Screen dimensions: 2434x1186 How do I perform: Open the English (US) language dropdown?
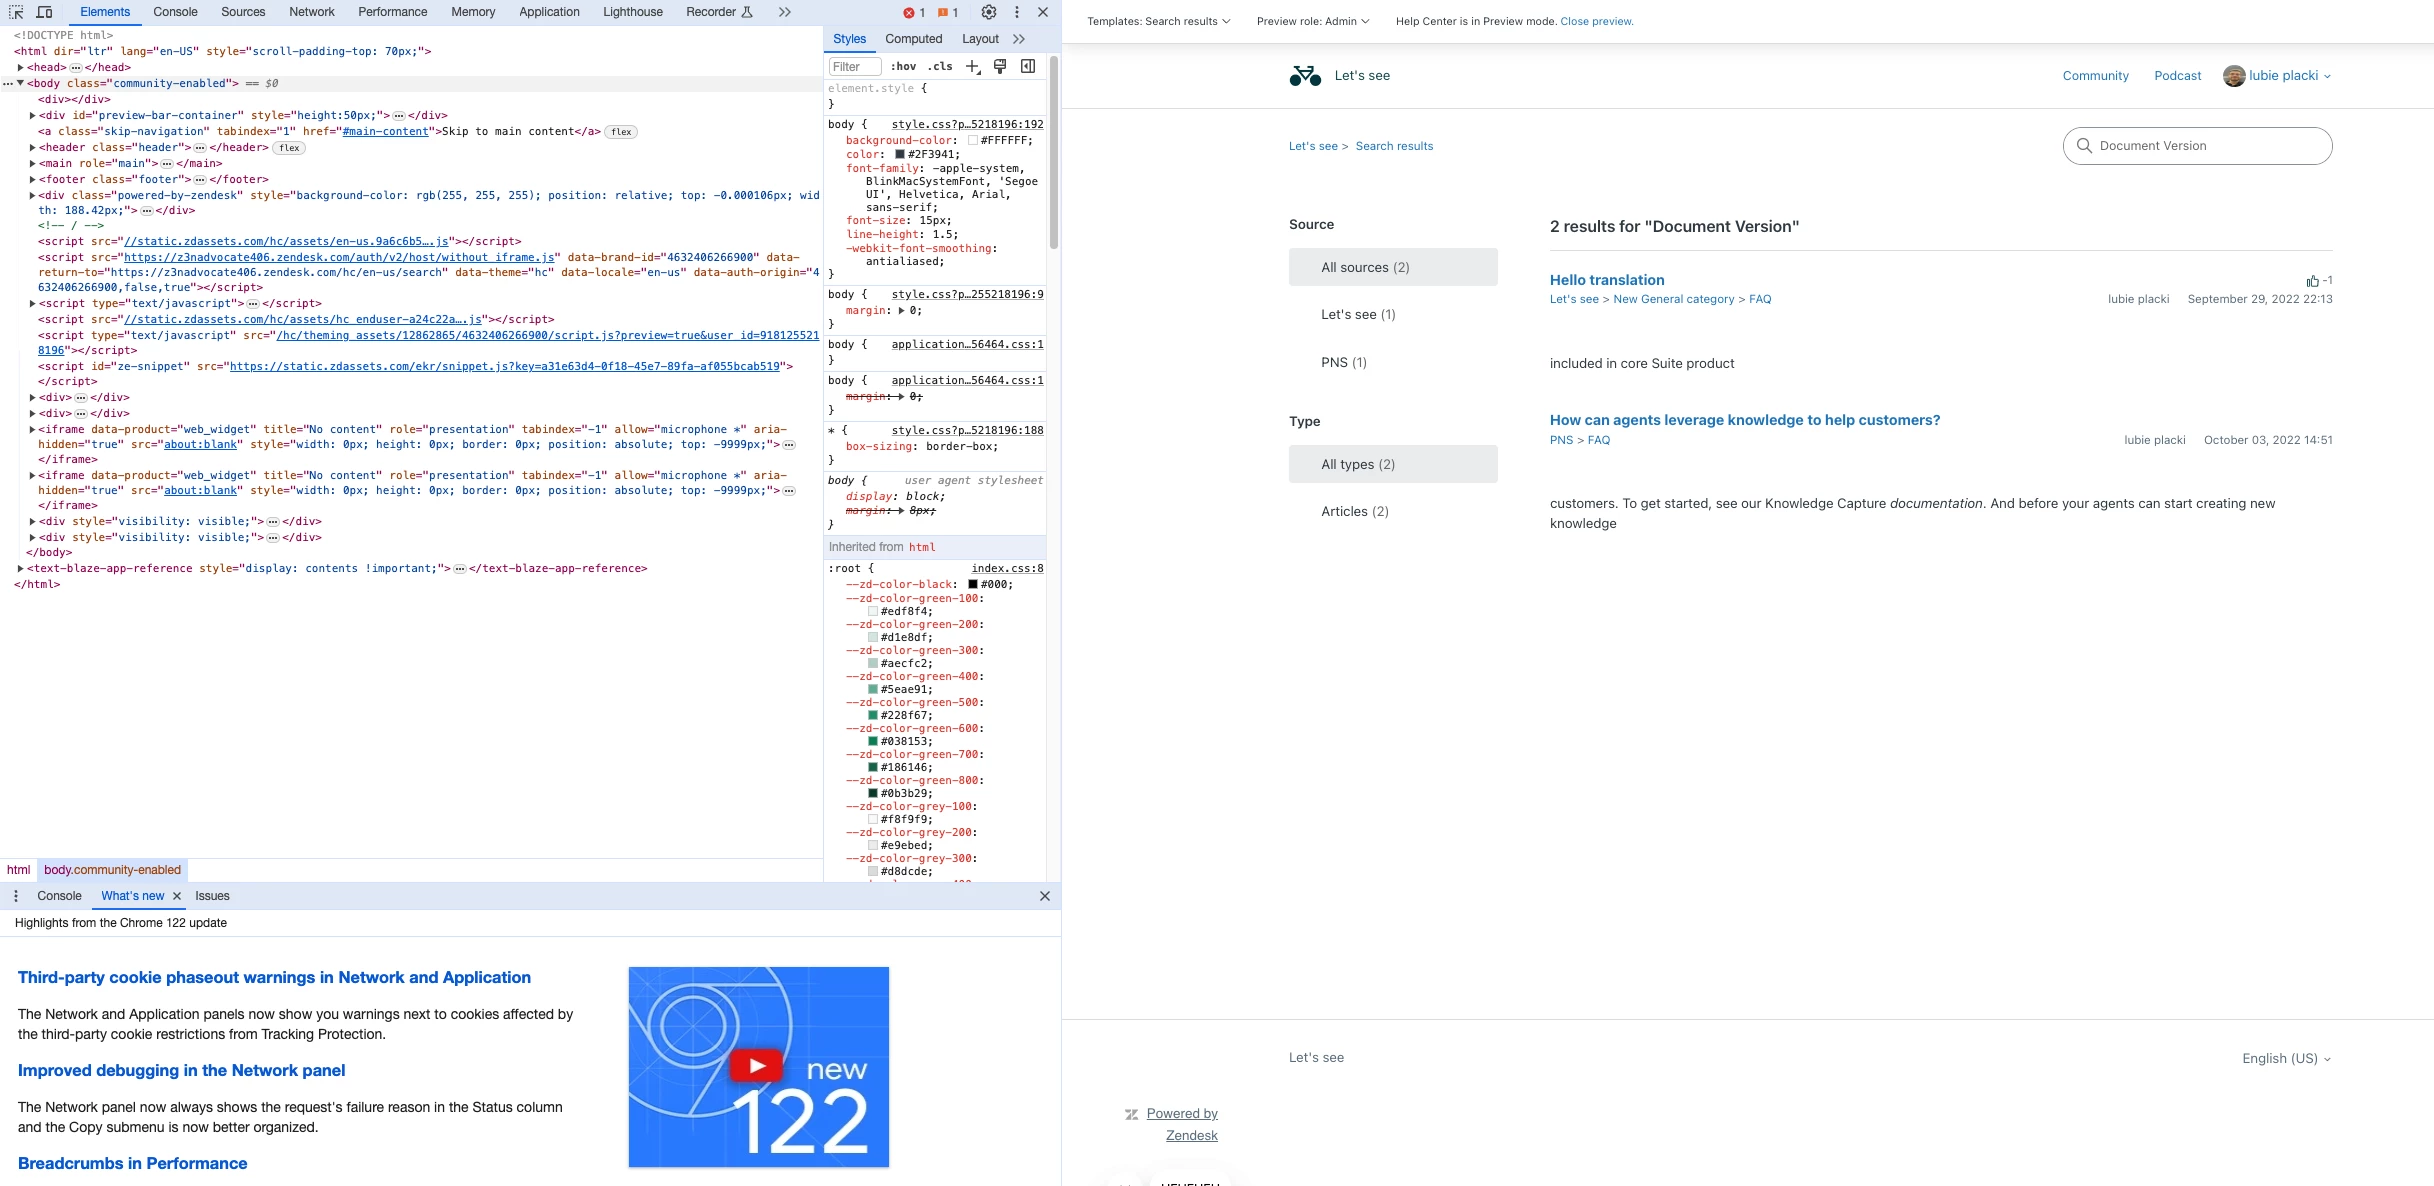point(2285,1058)
